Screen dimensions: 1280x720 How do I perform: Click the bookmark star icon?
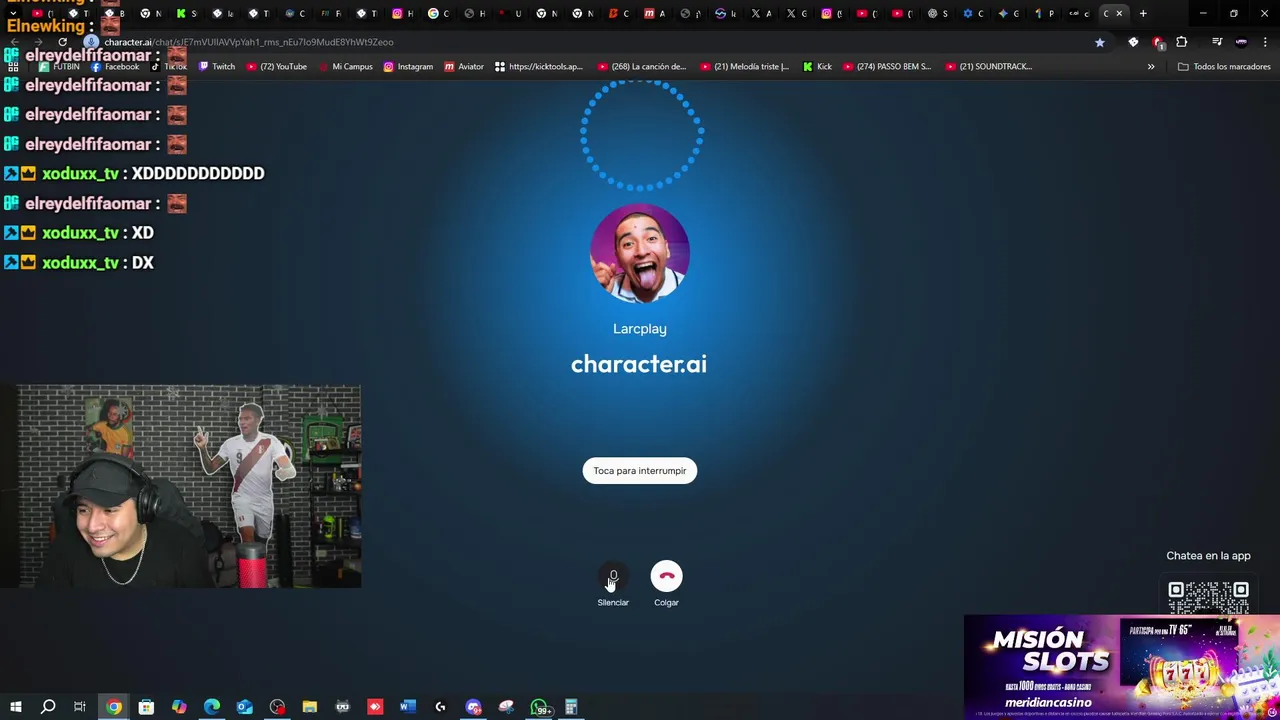(1100, 42)
